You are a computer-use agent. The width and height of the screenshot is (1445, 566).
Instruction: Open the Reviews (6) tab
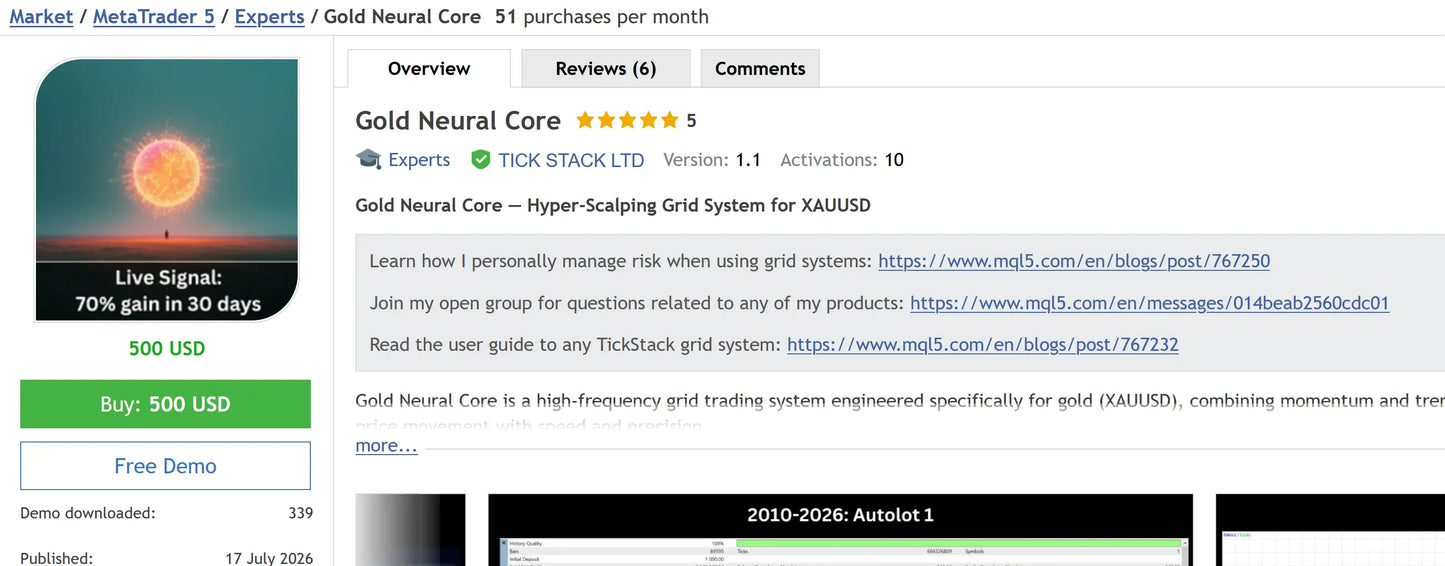coord(606,69)
